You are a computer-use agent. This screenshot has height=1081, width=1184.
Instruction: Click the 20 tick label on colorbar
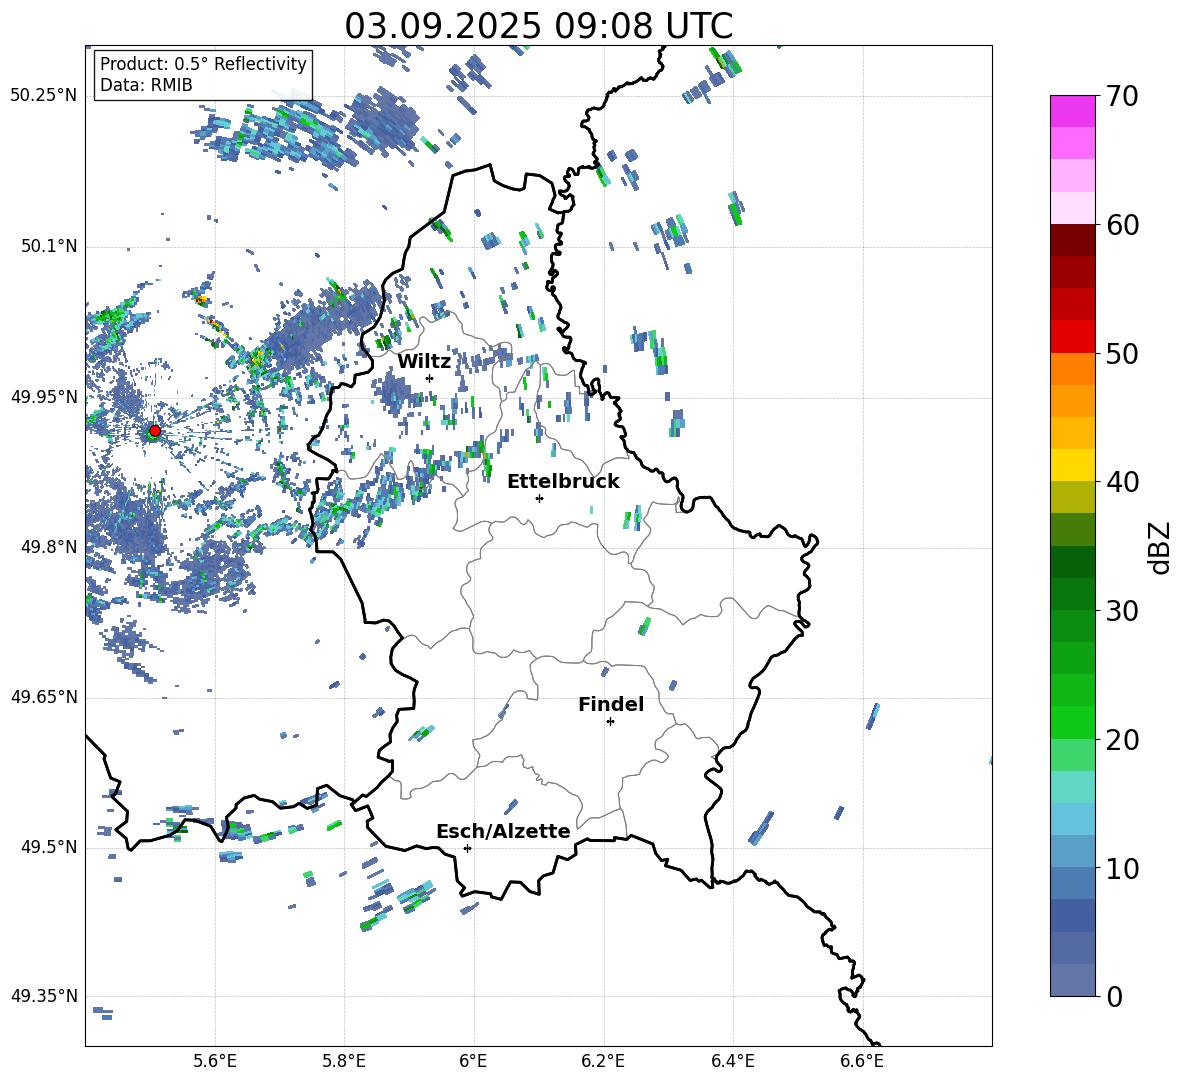tap(1122, 739)
